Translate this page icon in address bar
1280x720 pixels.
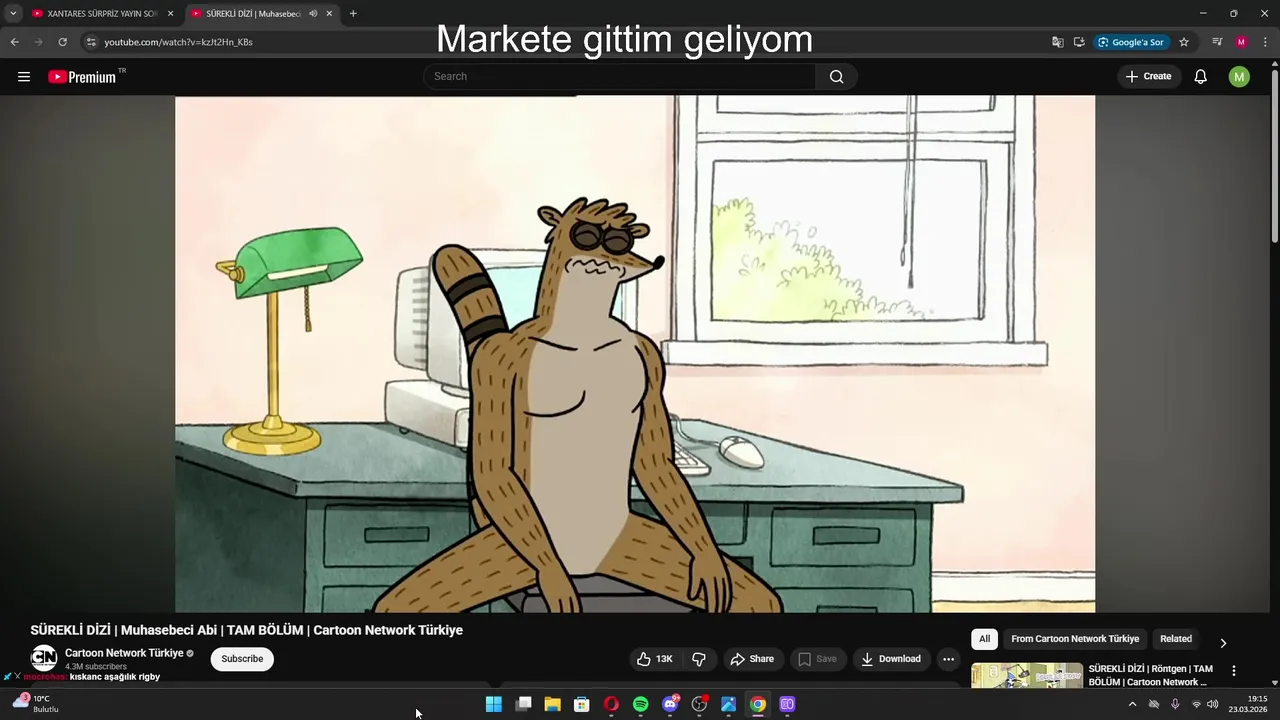pyautogui.click(x=1058, y=42)
